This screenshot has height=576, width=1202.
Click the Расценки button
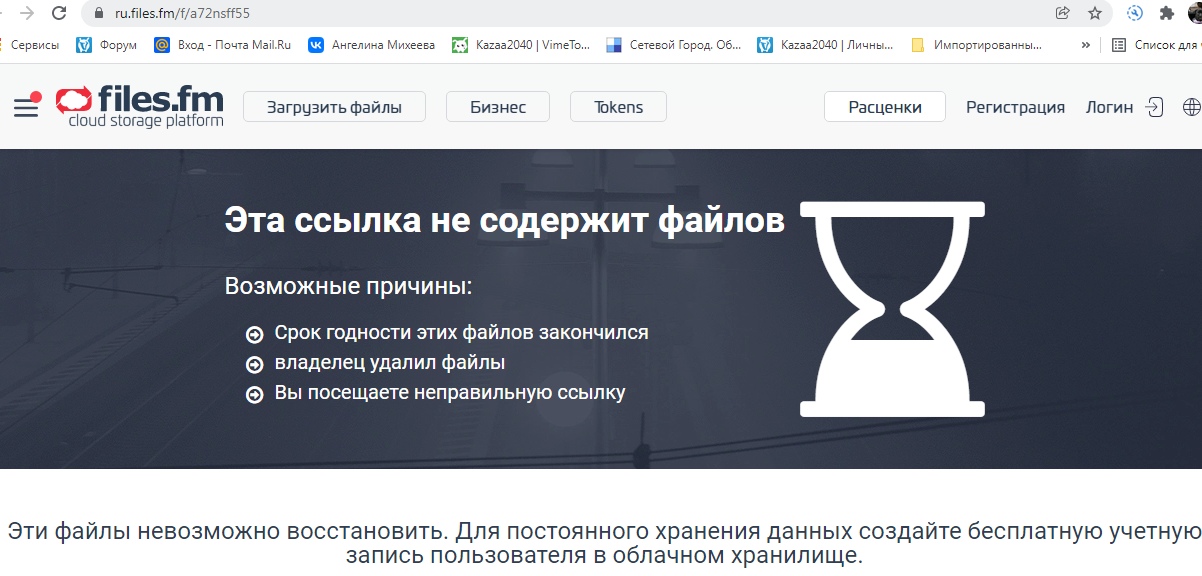[884, 107]
